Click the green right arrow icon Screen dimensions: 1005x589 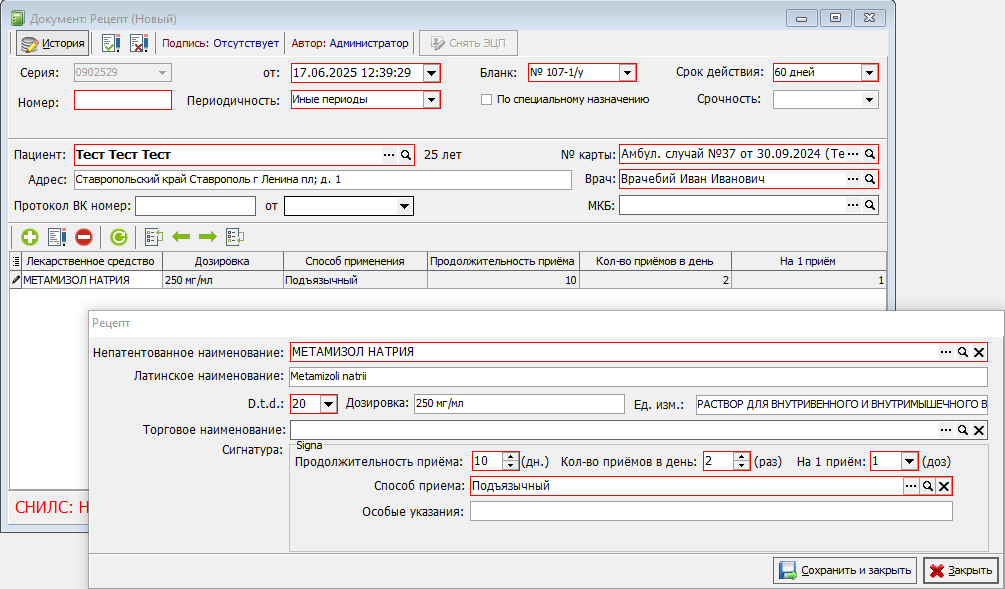(x=208, y=237)
